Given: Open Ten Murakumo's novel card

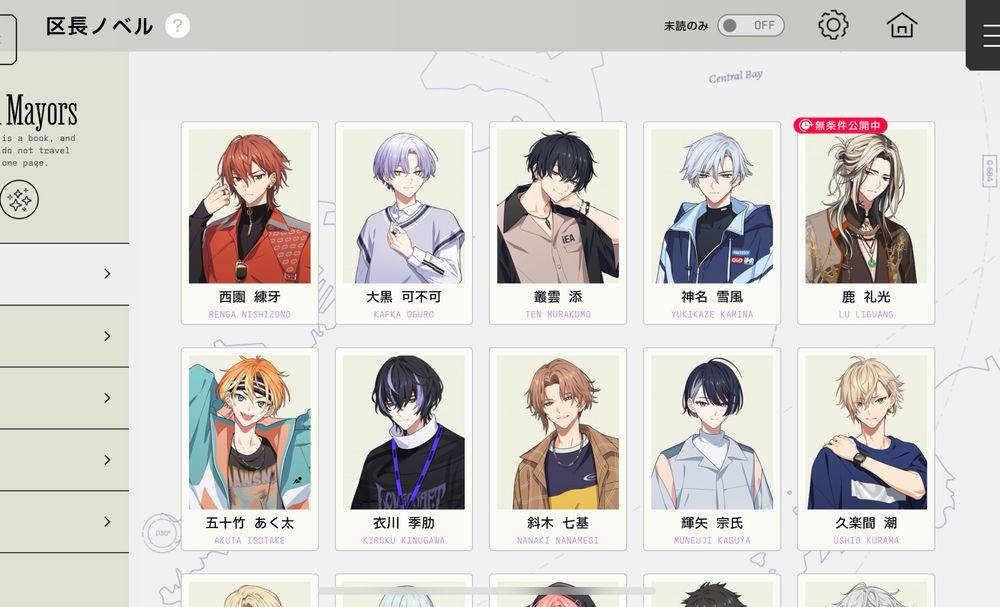Looking at the screenshot, I should pyautogui.click(x=558, y=223).
